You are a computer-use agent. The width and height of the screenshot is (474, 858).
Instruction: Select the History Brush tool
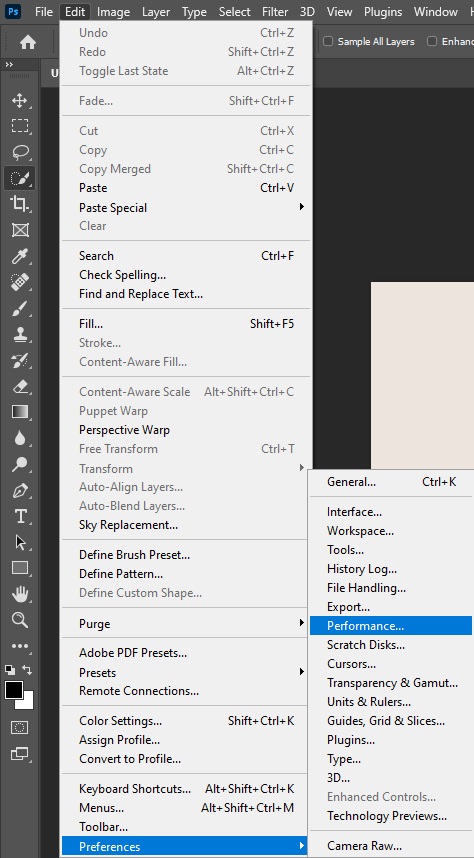point(20,360)
